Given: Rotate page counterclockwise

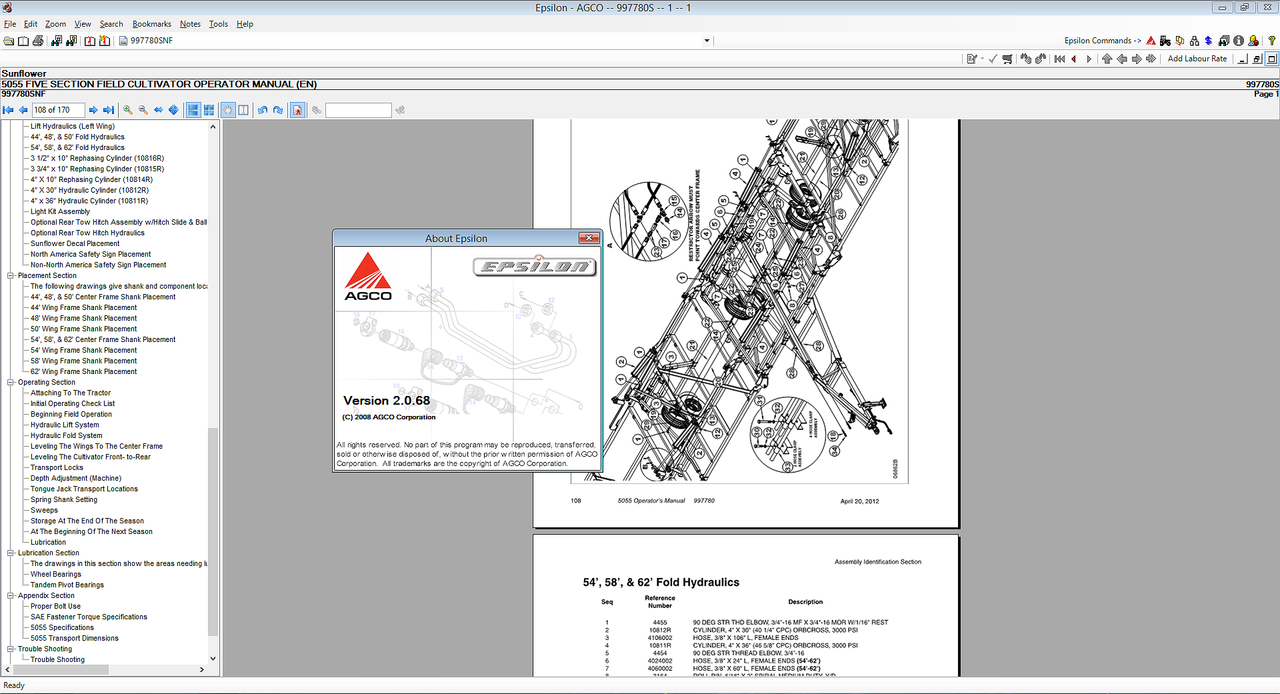Looking at the screenshot, I should coord(262,110).
